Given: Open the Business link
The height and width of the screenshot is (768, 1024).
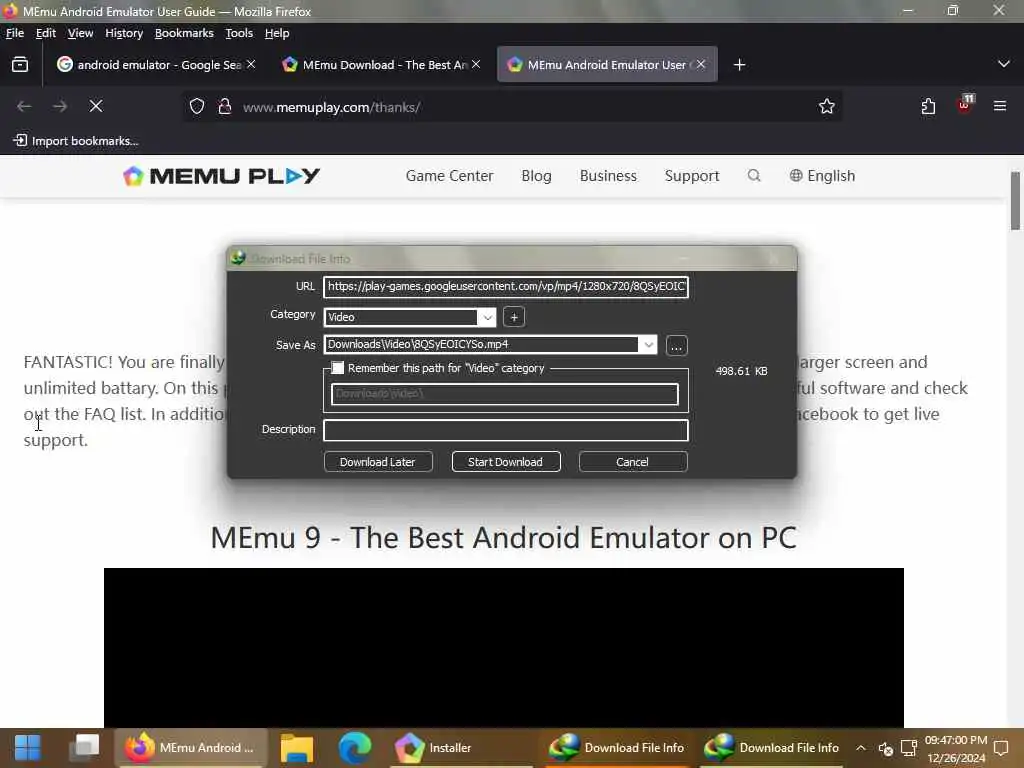Looking at the screenshot, I should click(608, 176).
